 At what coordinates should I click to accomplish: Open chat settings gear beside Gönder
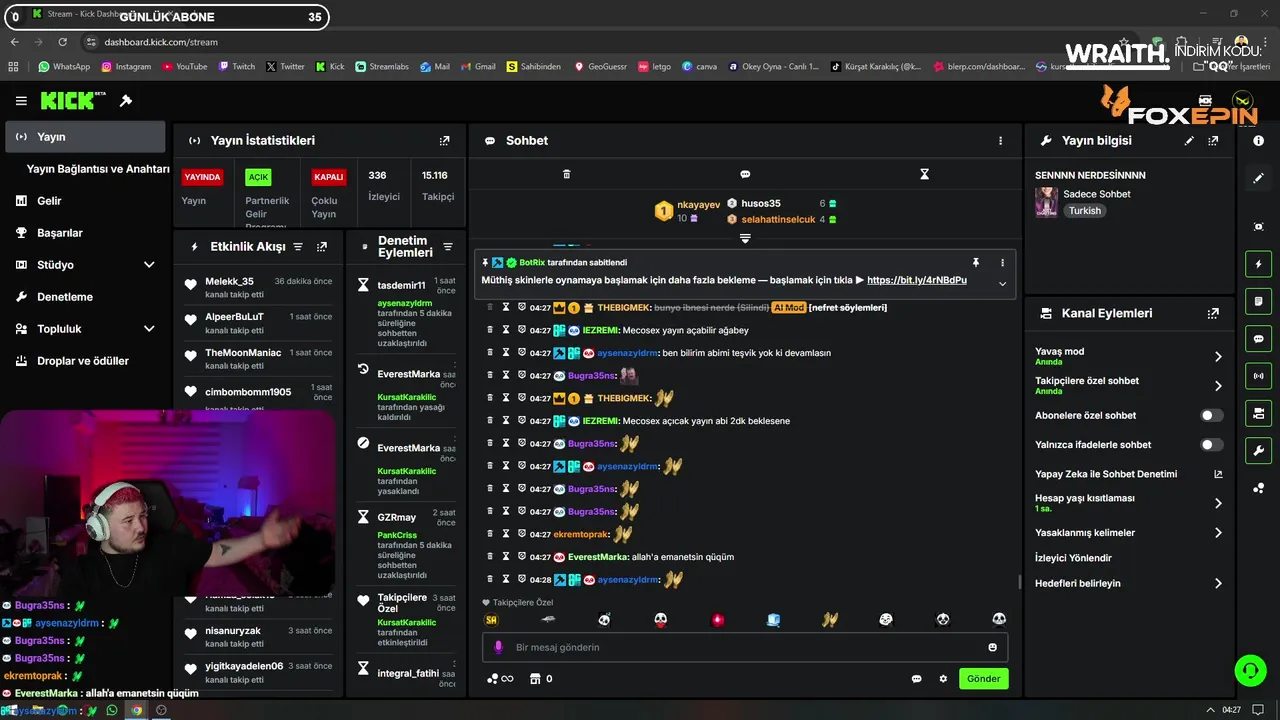pyautogui.click(x=943, y=679)
